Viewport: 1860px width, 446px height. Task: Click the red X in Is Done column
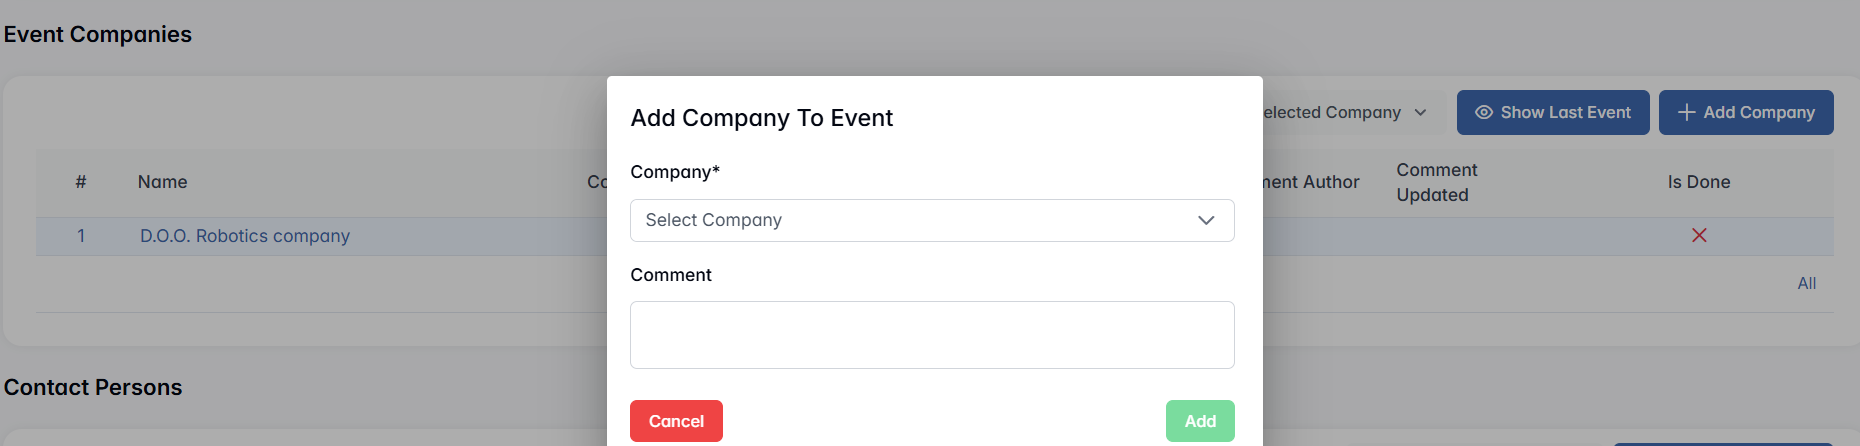(1698, 236)
